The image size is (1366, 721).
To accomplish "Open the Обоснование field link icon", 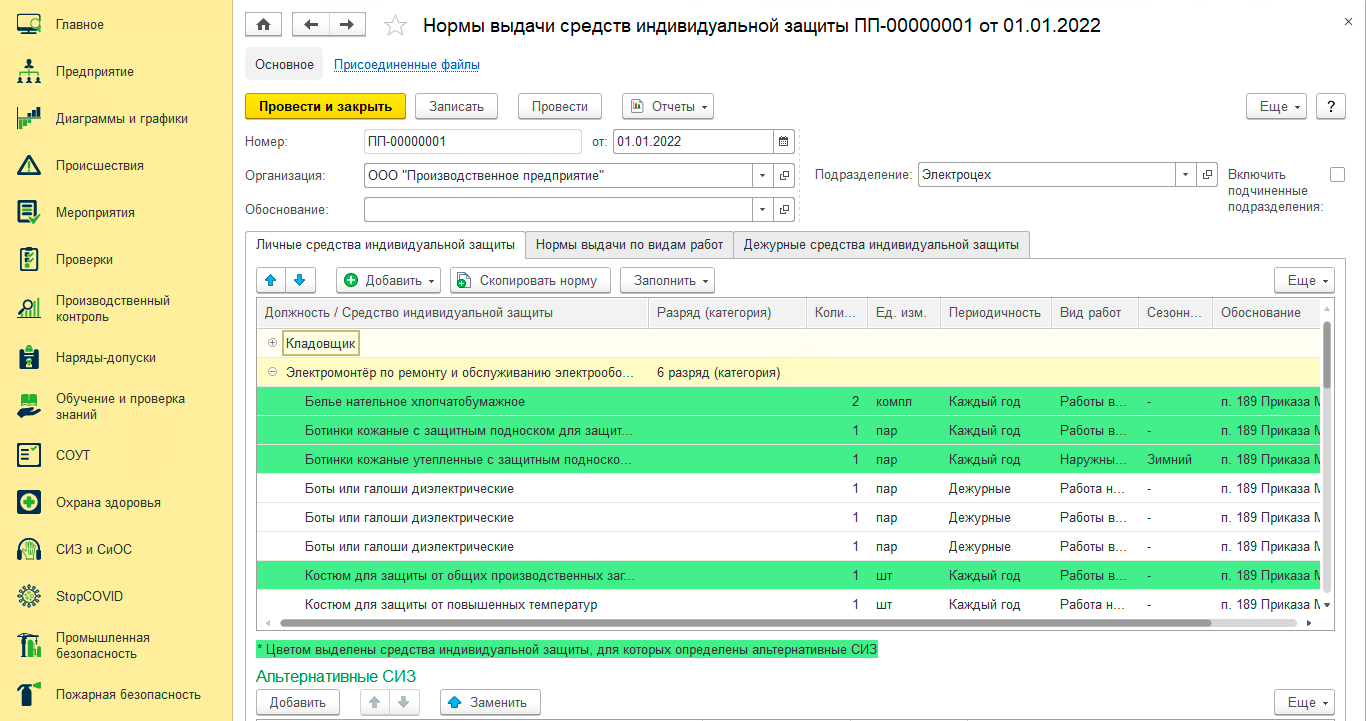I will click(x=784, y=209).
